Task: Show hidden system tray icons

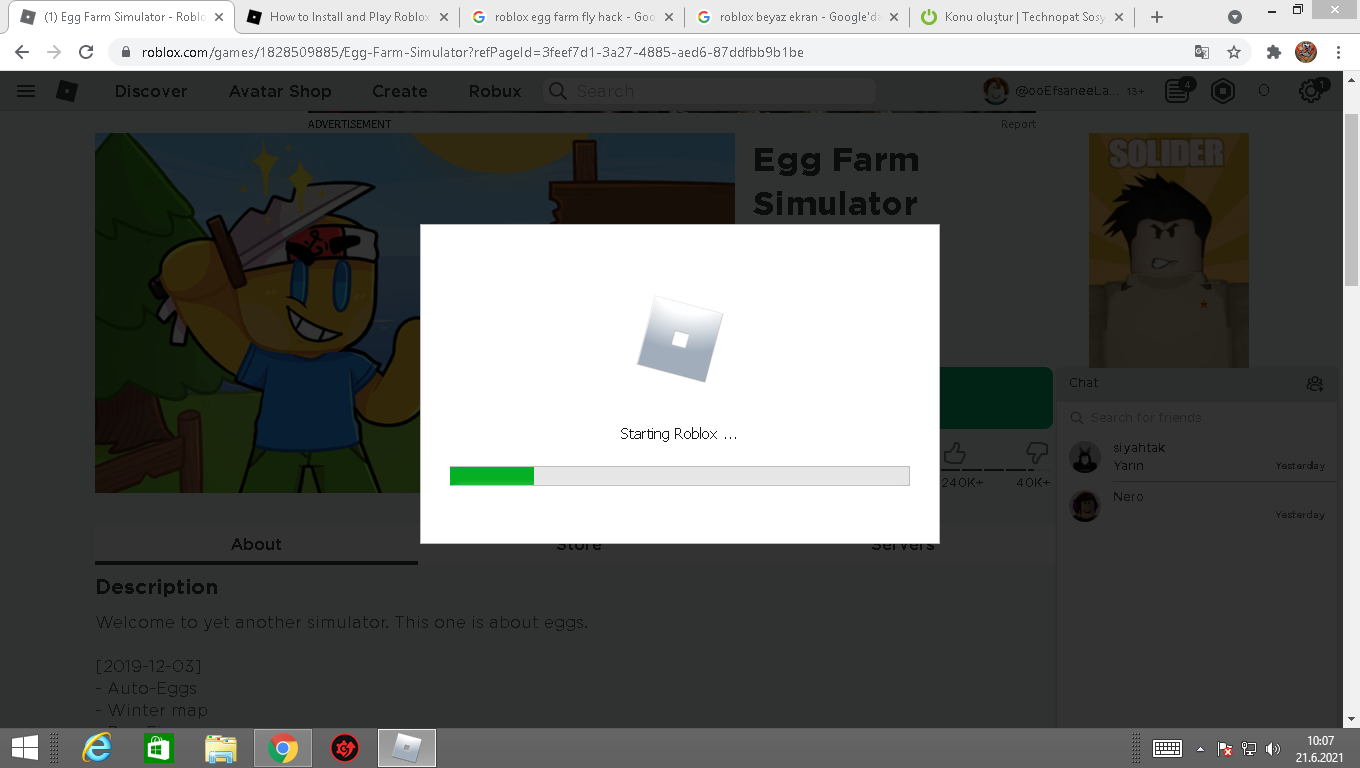Action: (x=1201, y=749)
